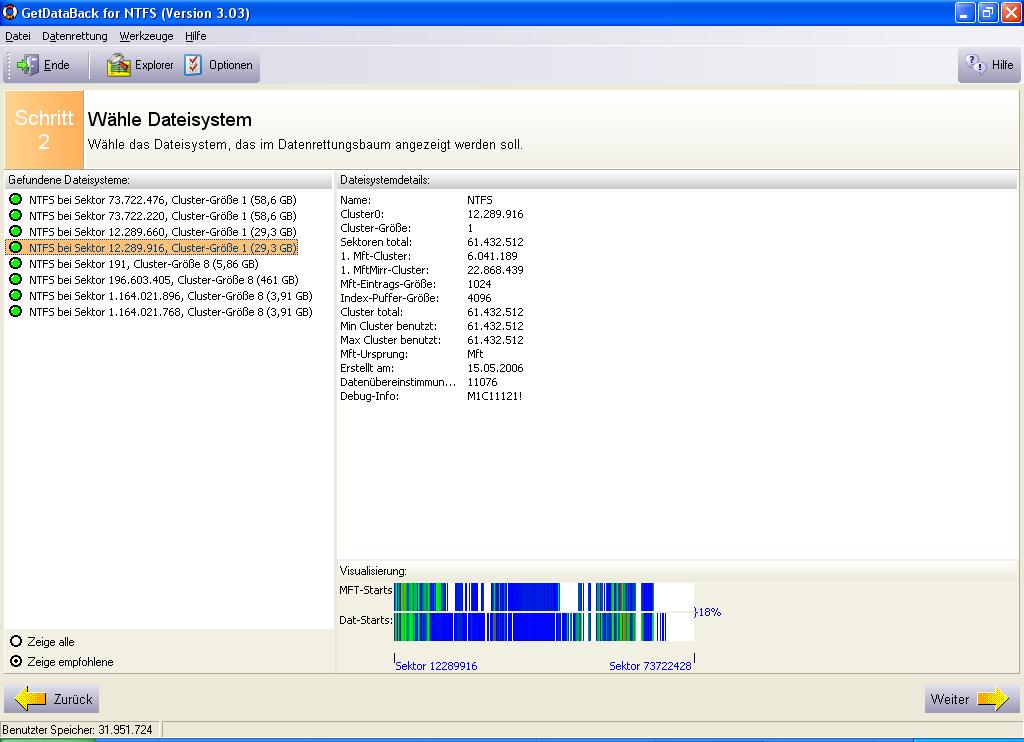Click the Erstellt am date 15.05.2006
The width and height of the screenshot is (1024, 742).
495,368
